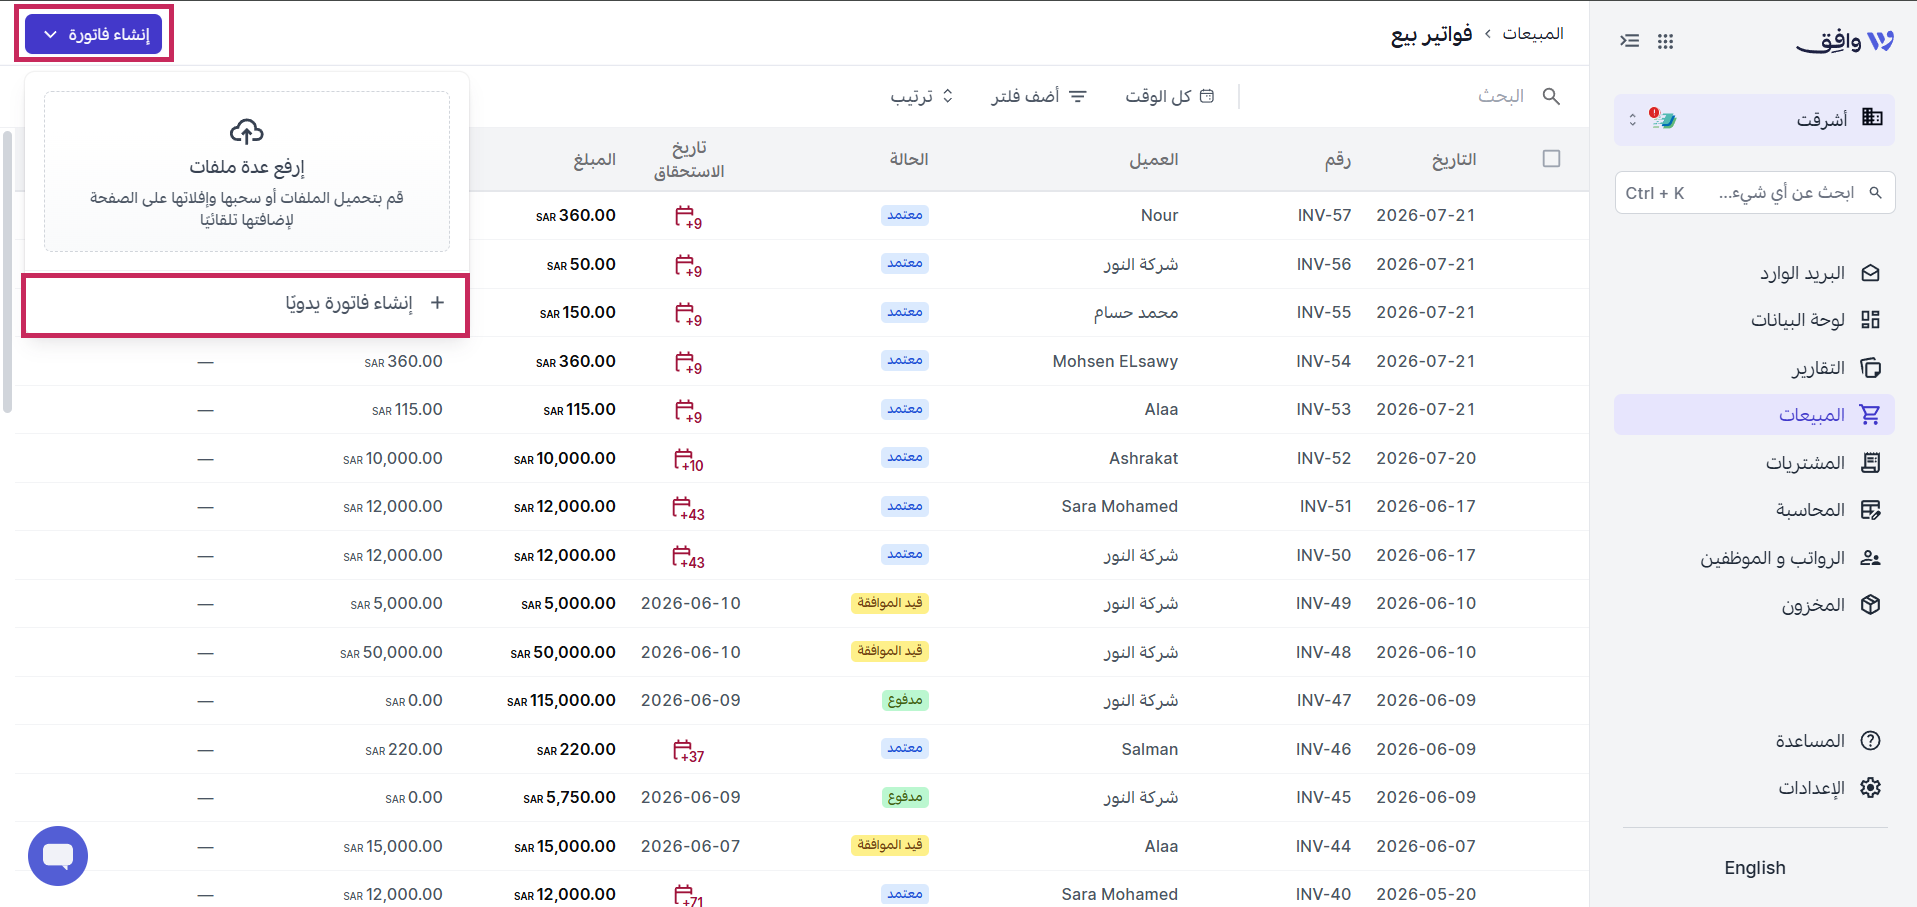Click the reports icon
Viewport: 1917px width, 907px height.
[x=1871, y=368]
